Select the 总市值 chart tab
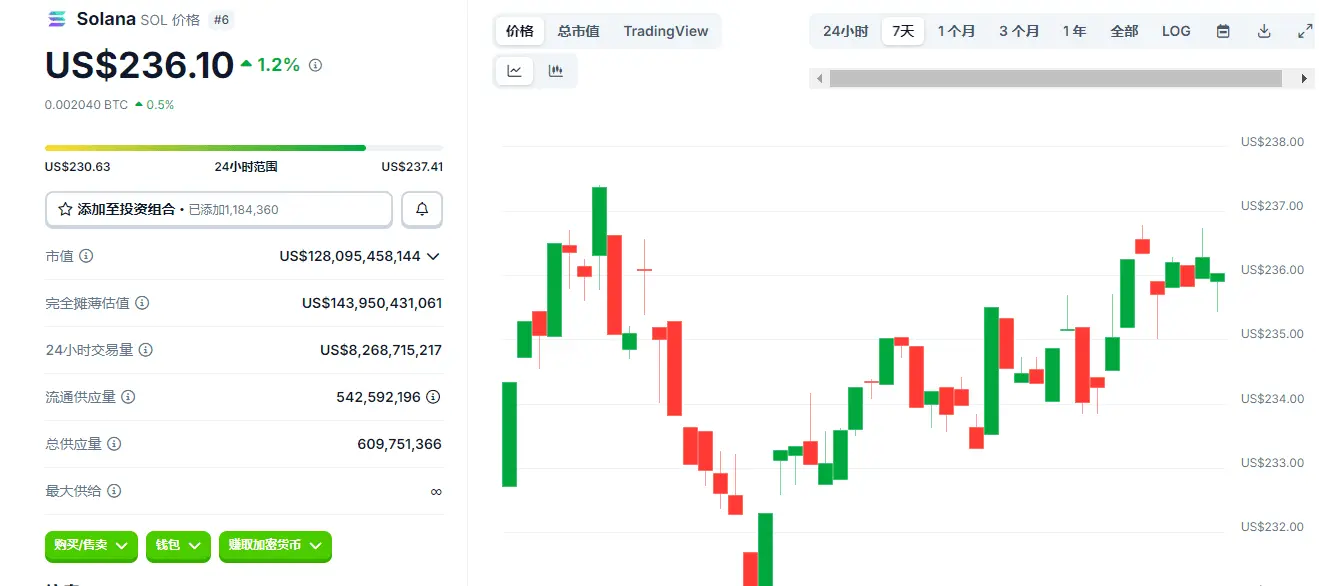This screenshot has width=1319, height=586. [x=579, y=31]
